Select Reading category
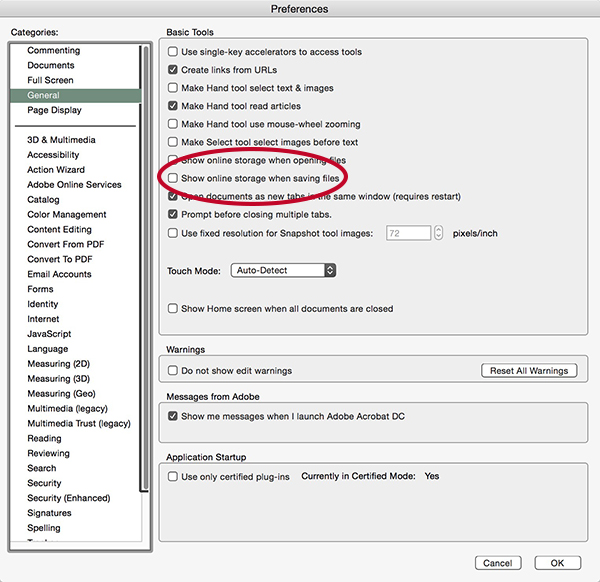600x582 pixels. pos(44,439)
